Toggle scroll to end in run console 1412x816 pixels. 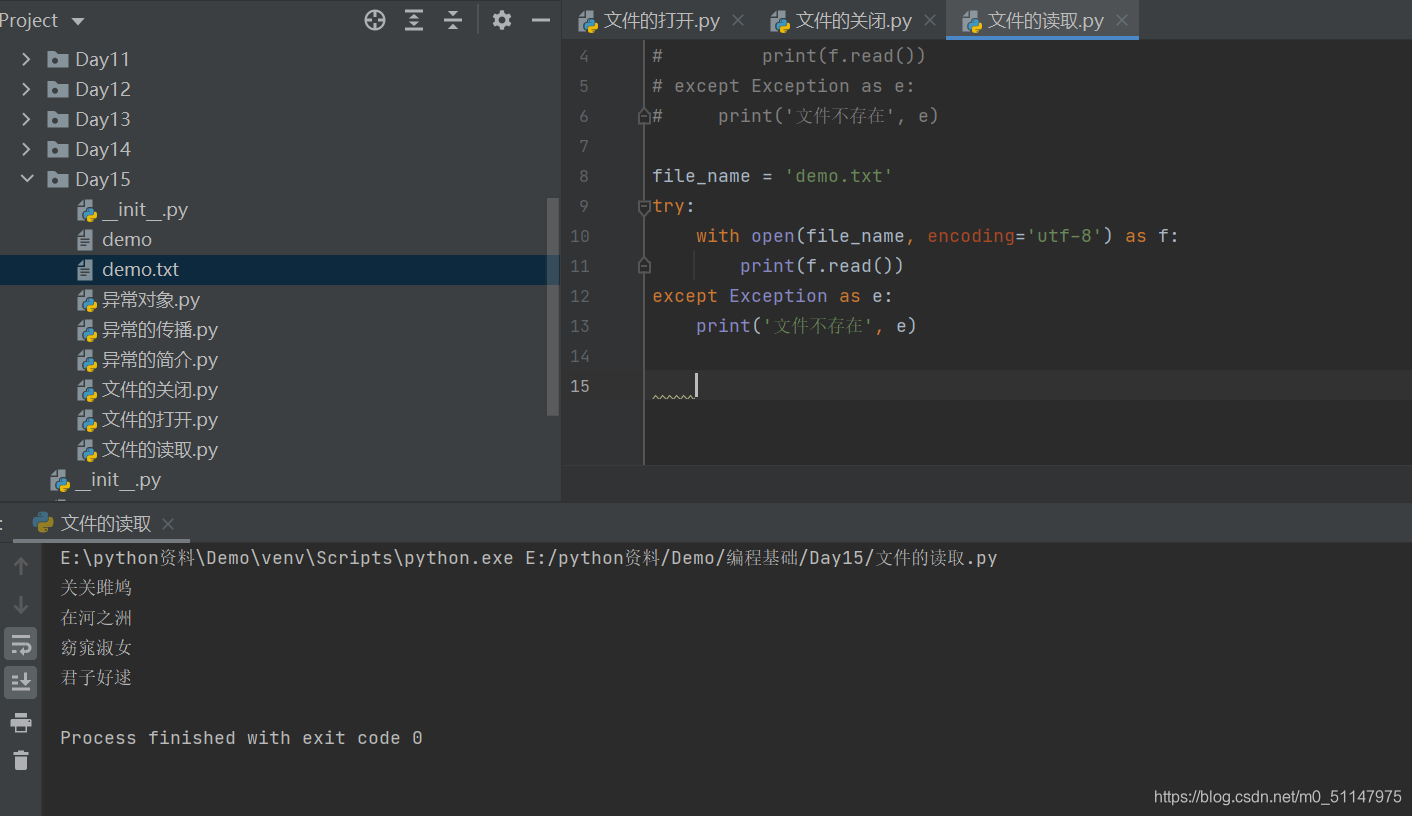(x=20, y=683)
